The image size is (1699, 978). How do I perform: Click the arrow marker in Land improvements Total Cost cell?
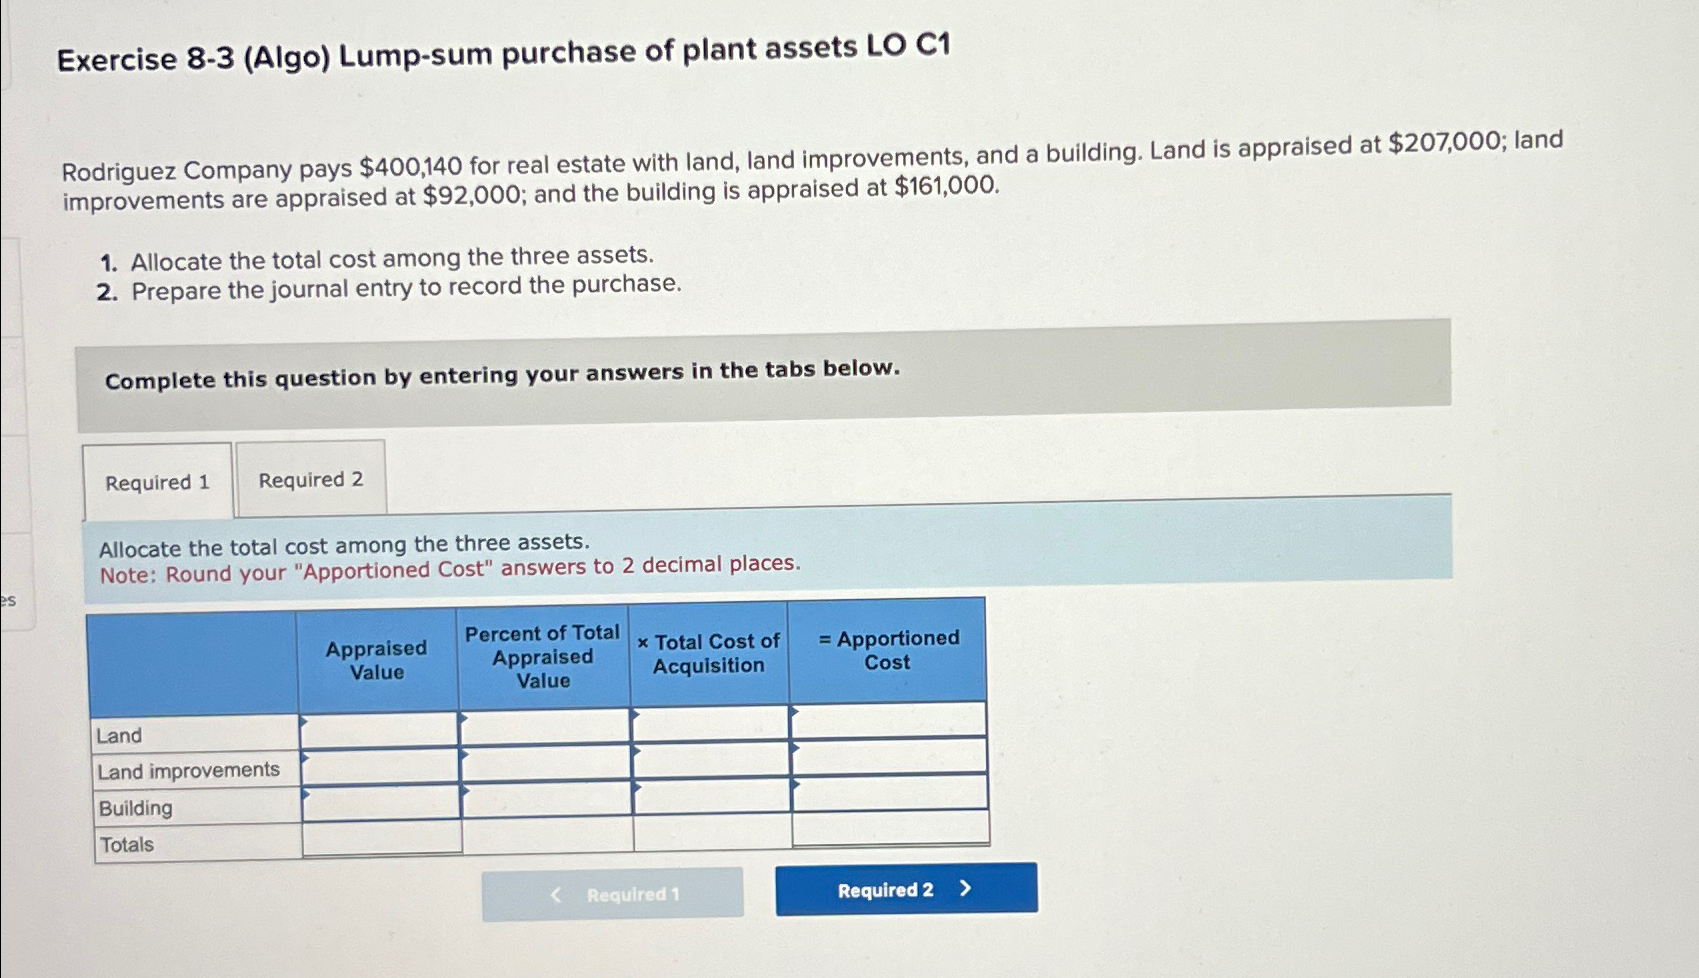point(637,757)
